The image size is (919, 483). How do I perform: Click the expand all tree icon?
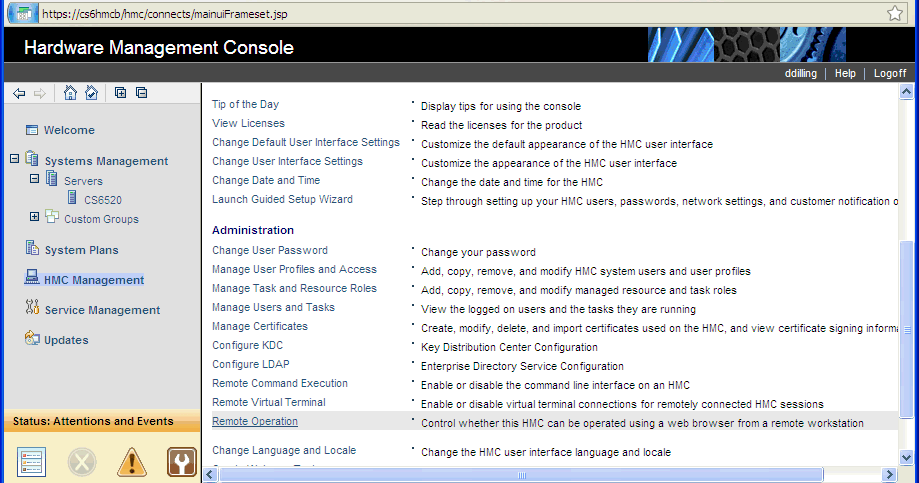pyautogui.click(x=120, y=93)
